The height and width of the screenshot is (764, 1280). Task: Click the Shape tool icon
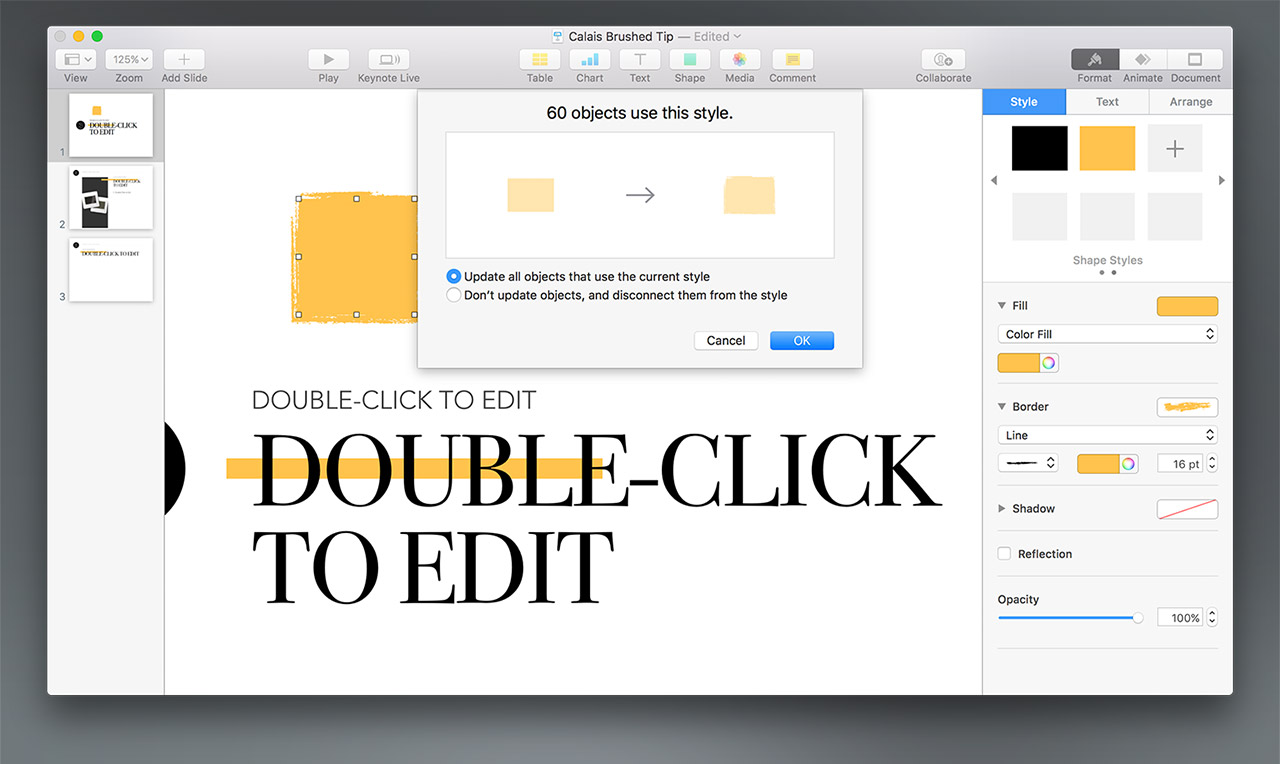tap(689, 60)
